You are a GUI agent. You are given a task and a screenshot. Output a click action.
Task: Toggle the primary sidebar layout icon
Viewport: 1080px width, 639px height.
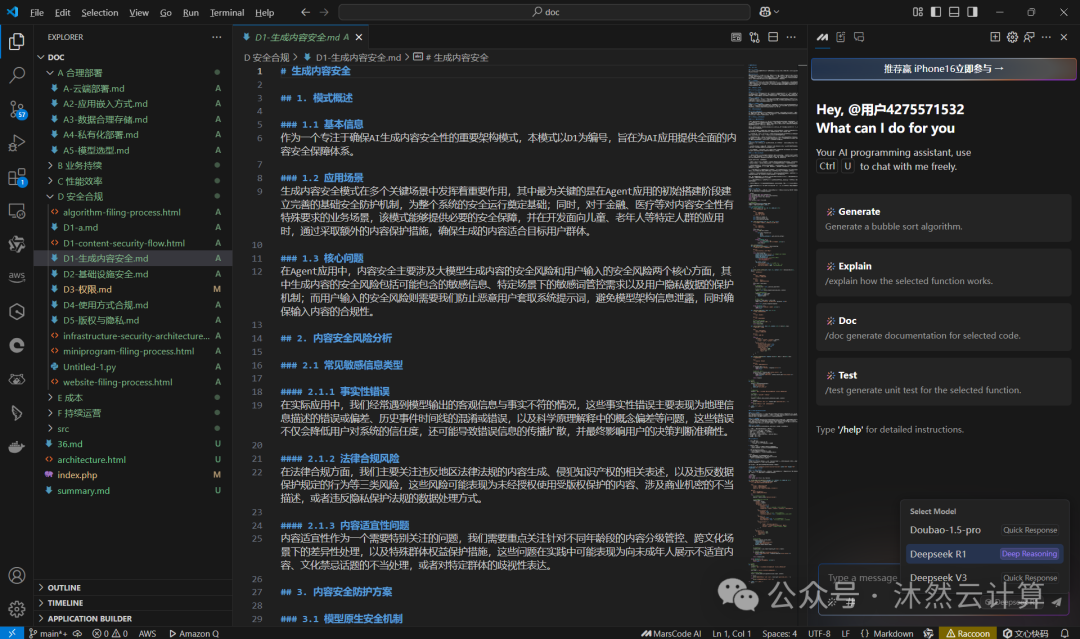[935, 12]
